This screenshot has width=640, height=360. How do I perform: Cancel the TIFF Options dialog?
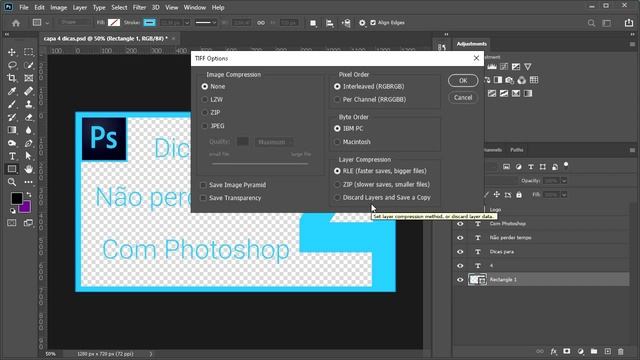(463, 98)
